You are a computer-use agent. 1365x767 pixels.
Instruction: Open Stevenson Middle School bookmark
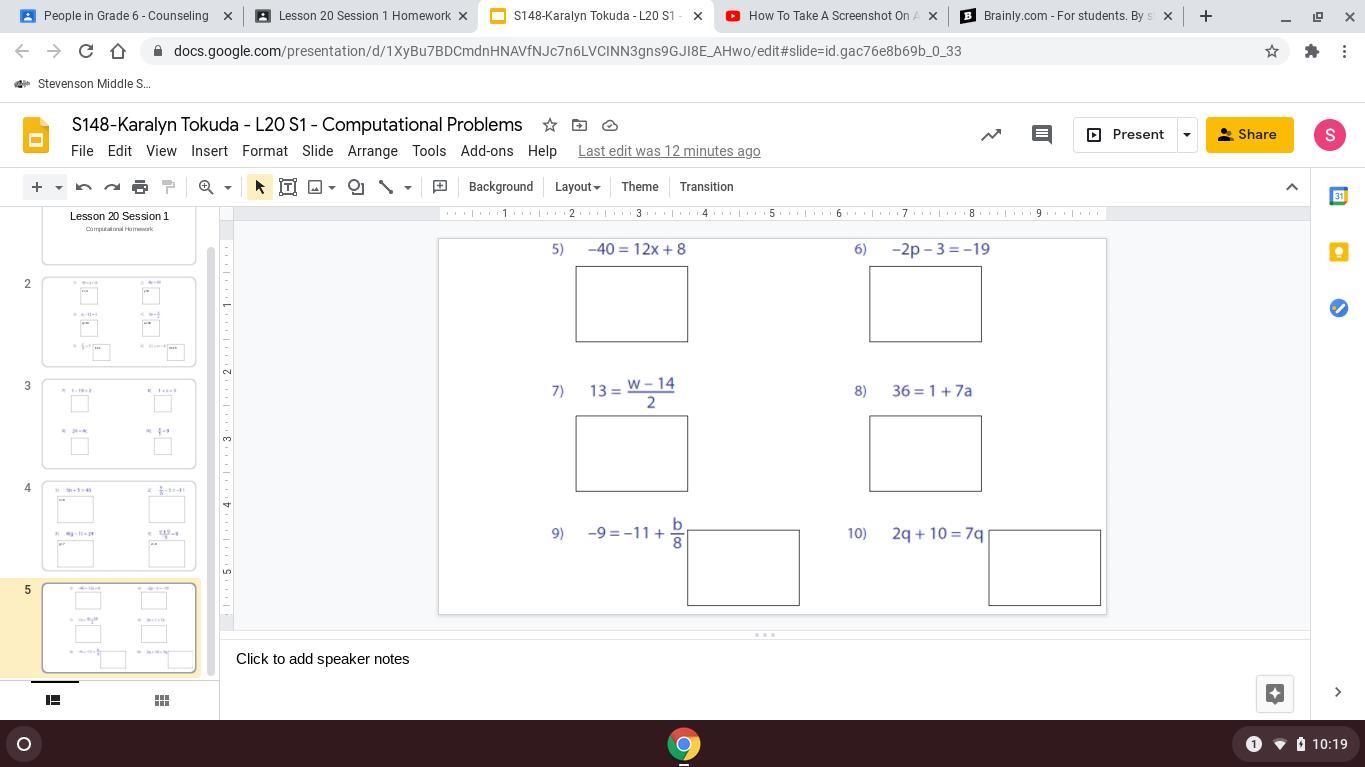(x=84, y=84)
